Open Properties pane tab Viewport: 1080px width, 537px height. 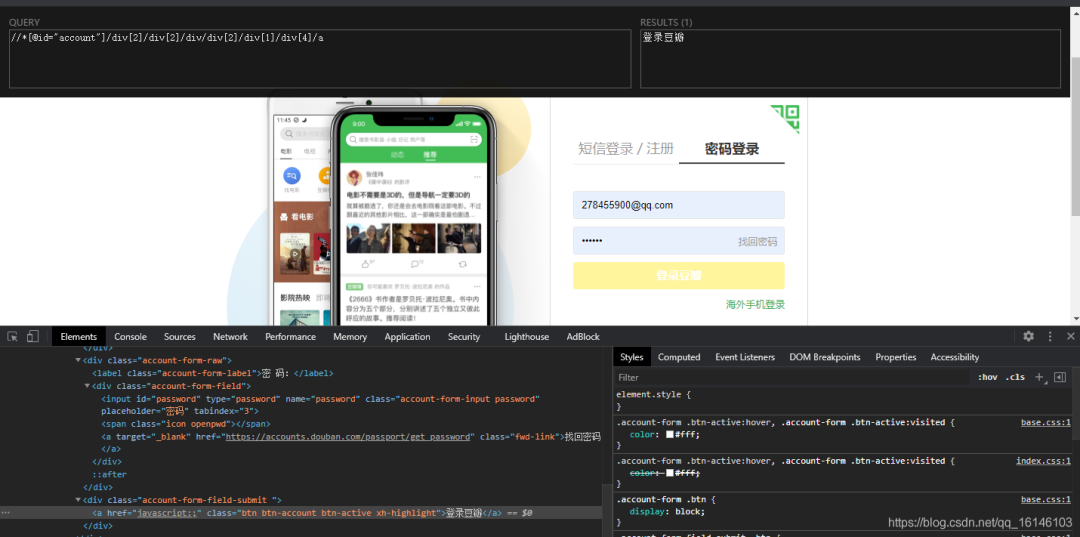(895, 357)
